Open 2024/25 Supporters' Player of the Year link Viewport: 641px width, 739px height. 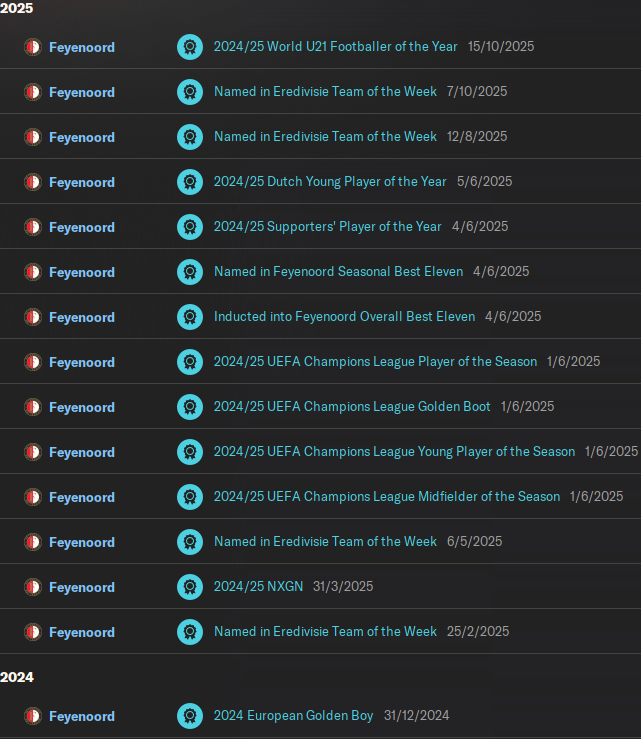[328, 227]
